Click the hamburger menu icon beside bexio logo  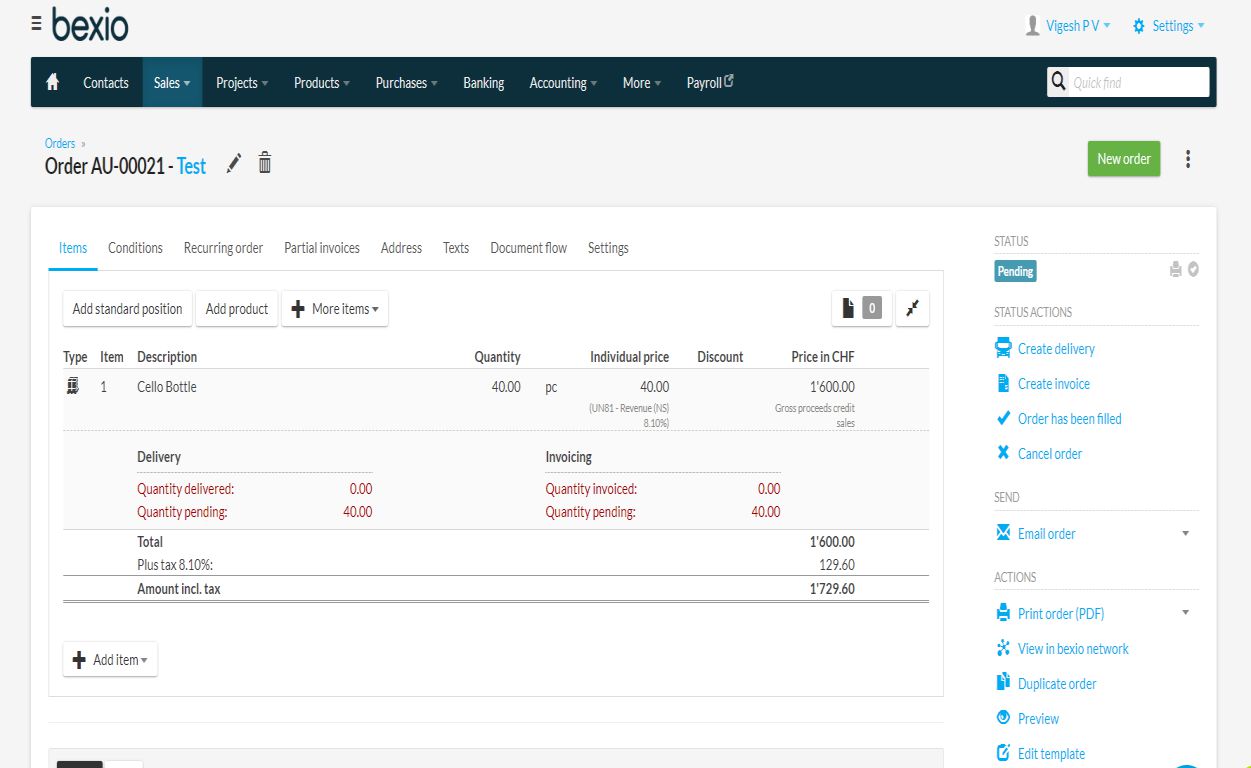click(x=37, y=23)
